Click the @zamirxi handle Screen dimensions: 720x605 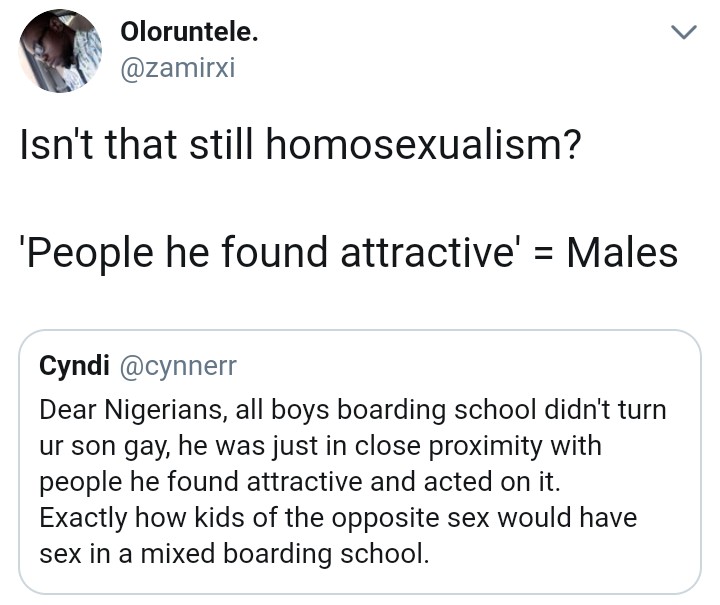(177, 70)
